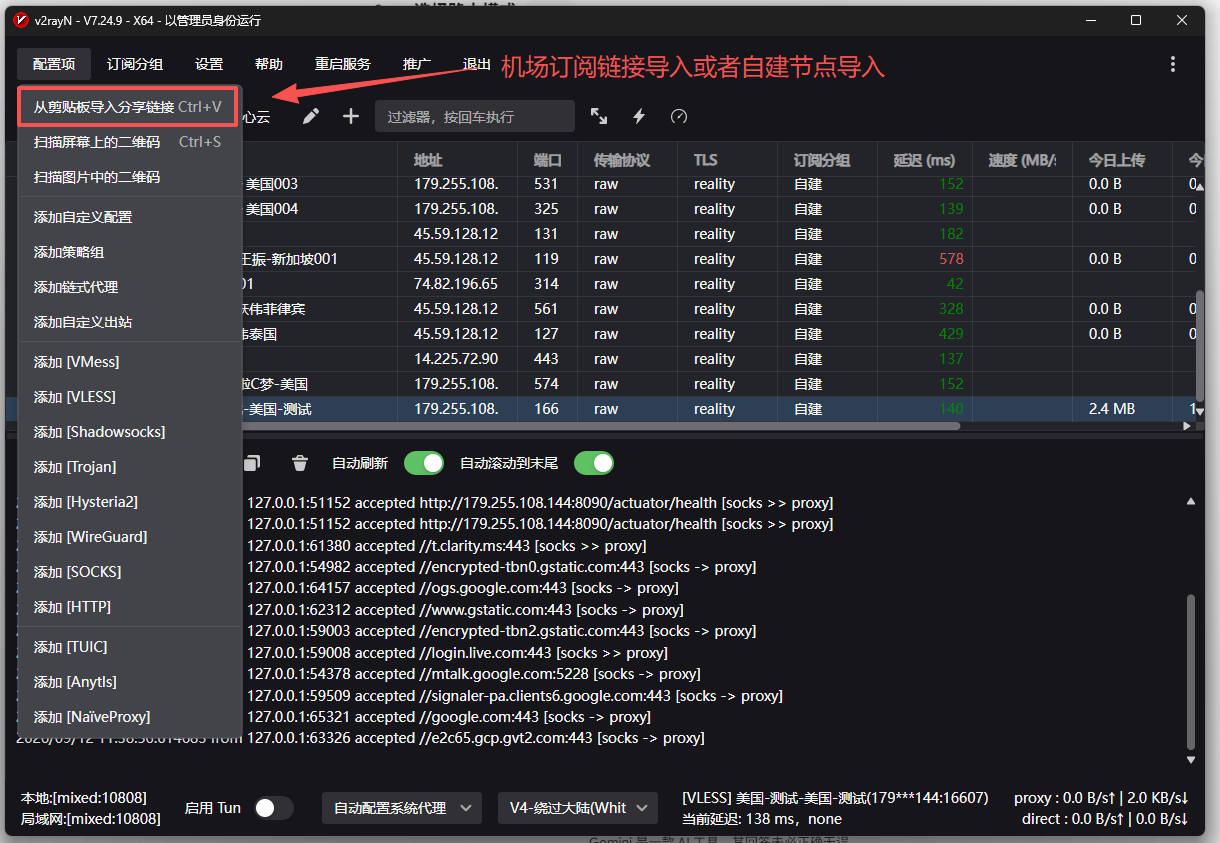Toggle the 自动滚动到末尾 switch
1220x843 pixels.
(x=593, y=463)
